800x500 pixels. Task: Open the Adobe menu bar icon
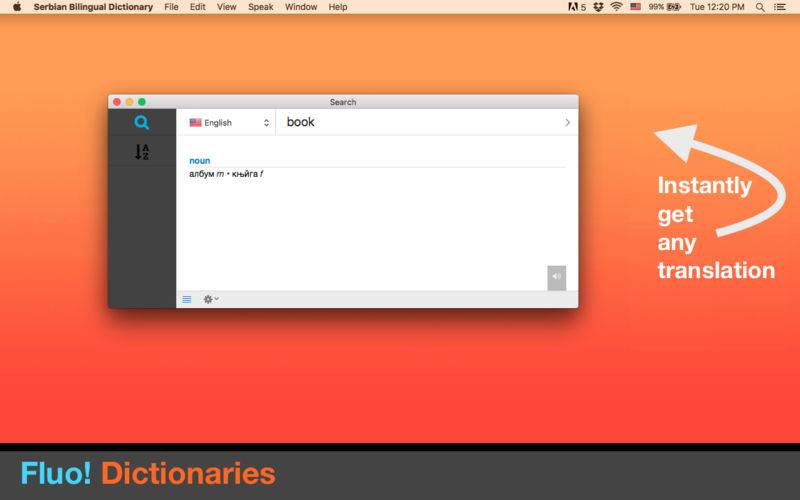point(577,7)
